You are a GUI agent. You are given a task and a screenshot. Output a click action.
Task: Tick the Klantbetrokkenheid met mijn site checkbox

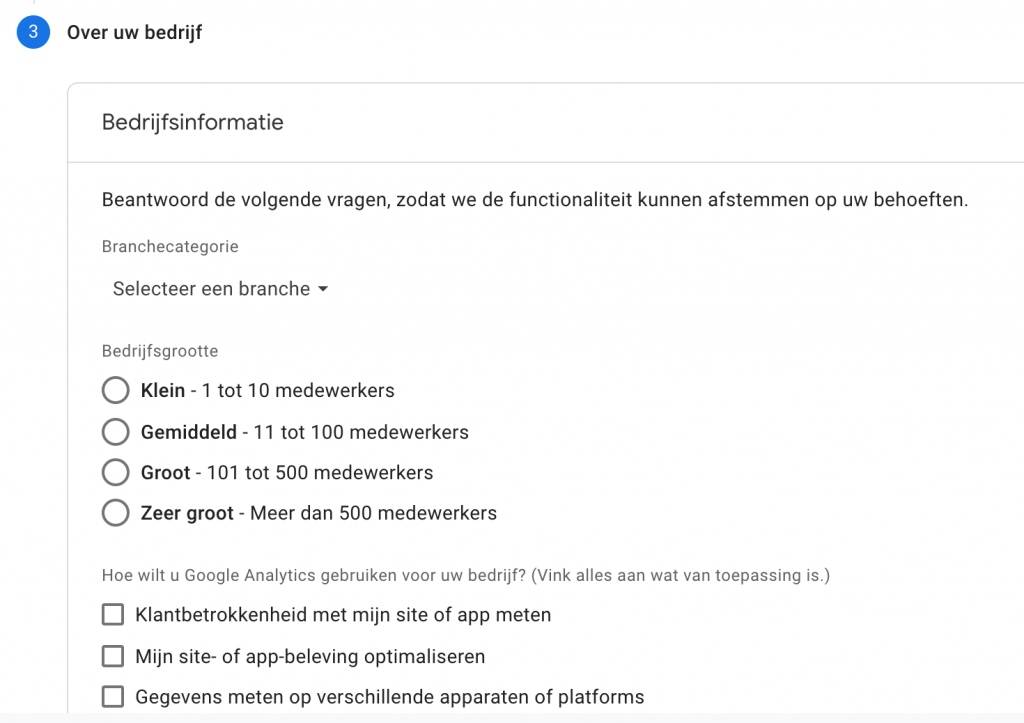point(113,615)
